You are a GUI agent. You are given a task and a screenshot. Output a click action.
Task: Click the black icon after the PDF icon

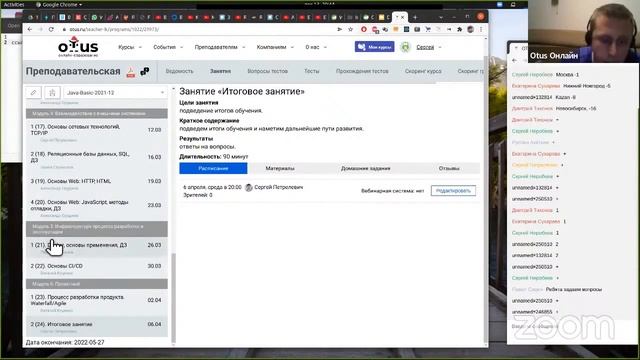point(144,72)
